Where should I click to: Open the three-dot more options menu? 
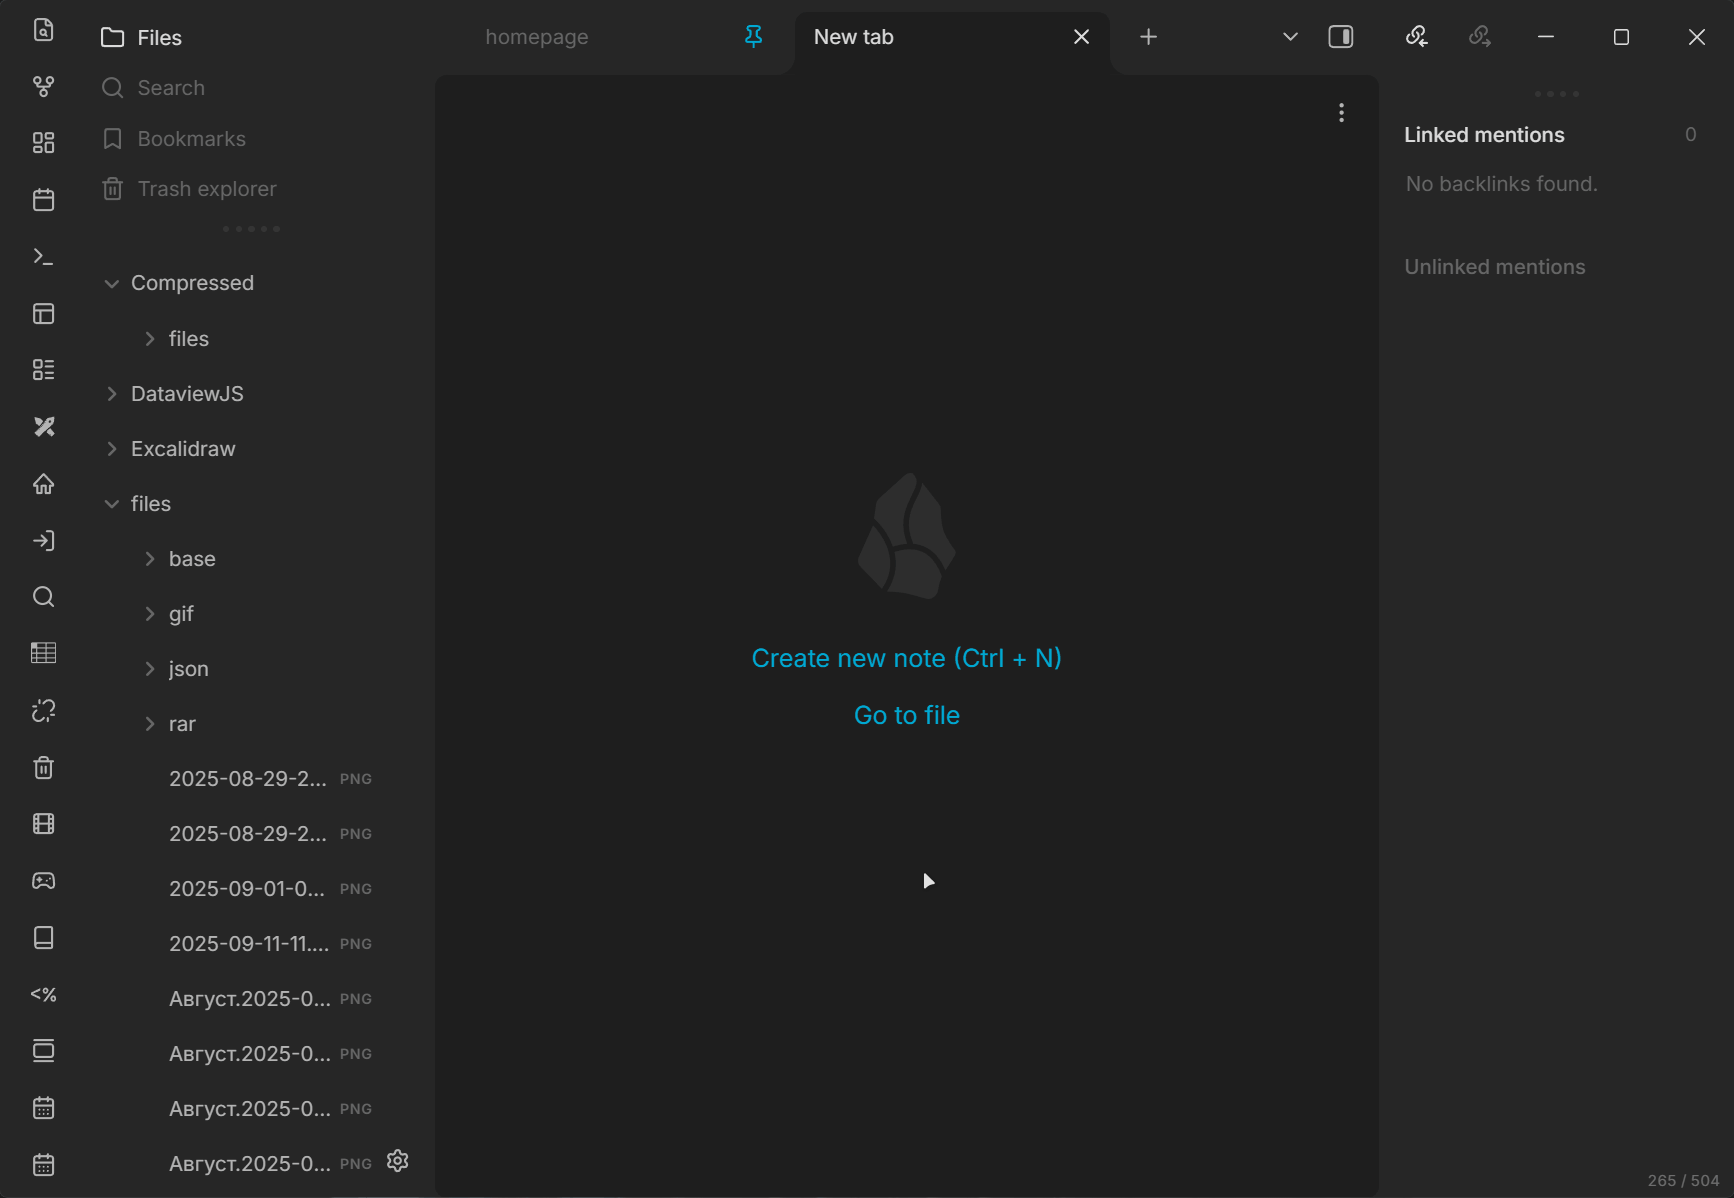(1341, 113)
